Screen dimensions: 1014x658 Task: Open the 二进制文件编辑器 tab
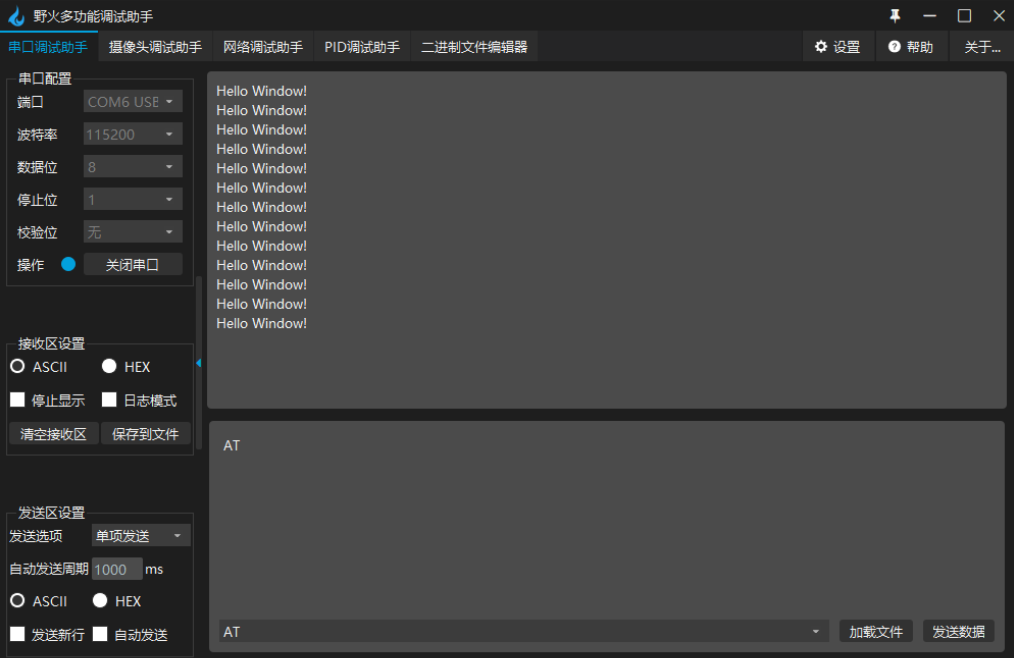click(x=475, y=47)
